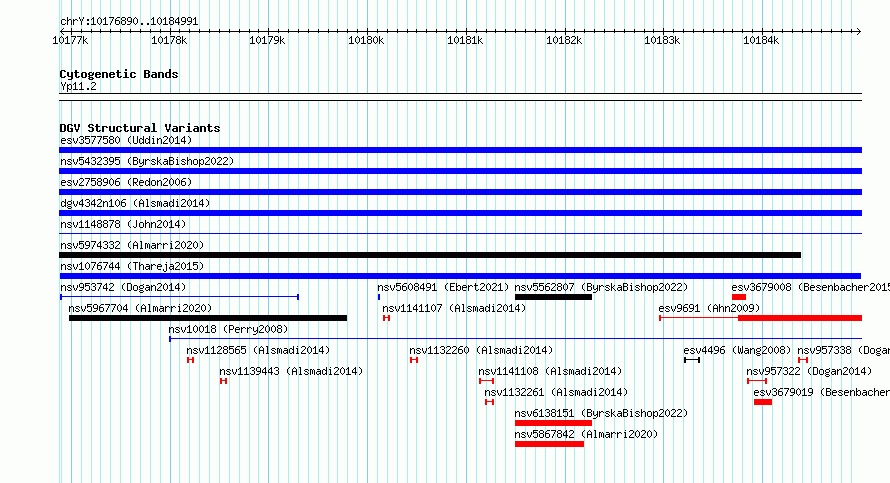890x483 pixels.
Task: Open nsv1141107 (Alsmadi2014) label
Action: click(x=454, y=308)
